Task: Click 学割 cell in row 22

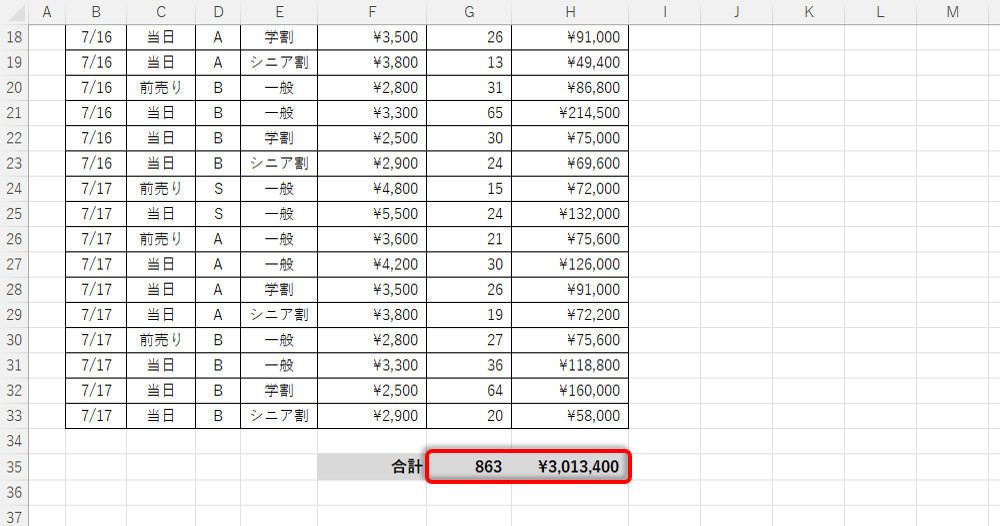Action: (x=279, y=138)
